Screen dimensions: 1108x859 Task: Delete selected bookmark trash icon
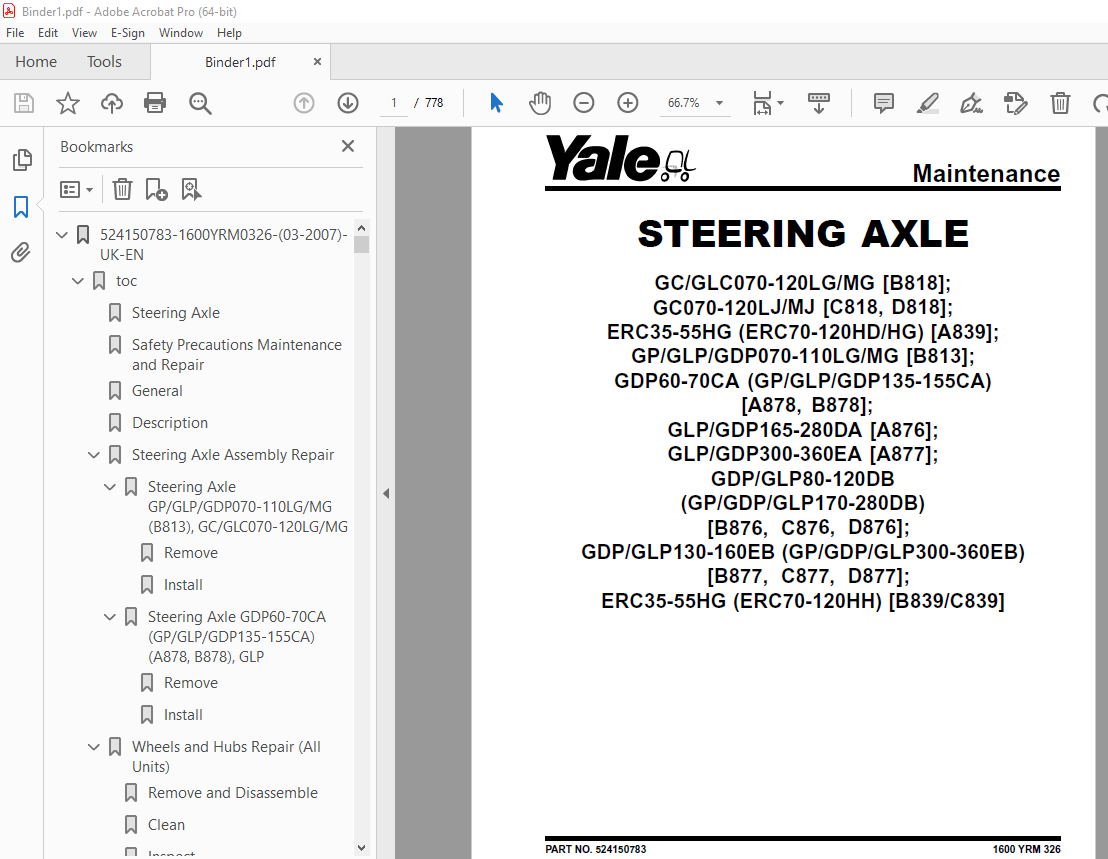(122, 189)
